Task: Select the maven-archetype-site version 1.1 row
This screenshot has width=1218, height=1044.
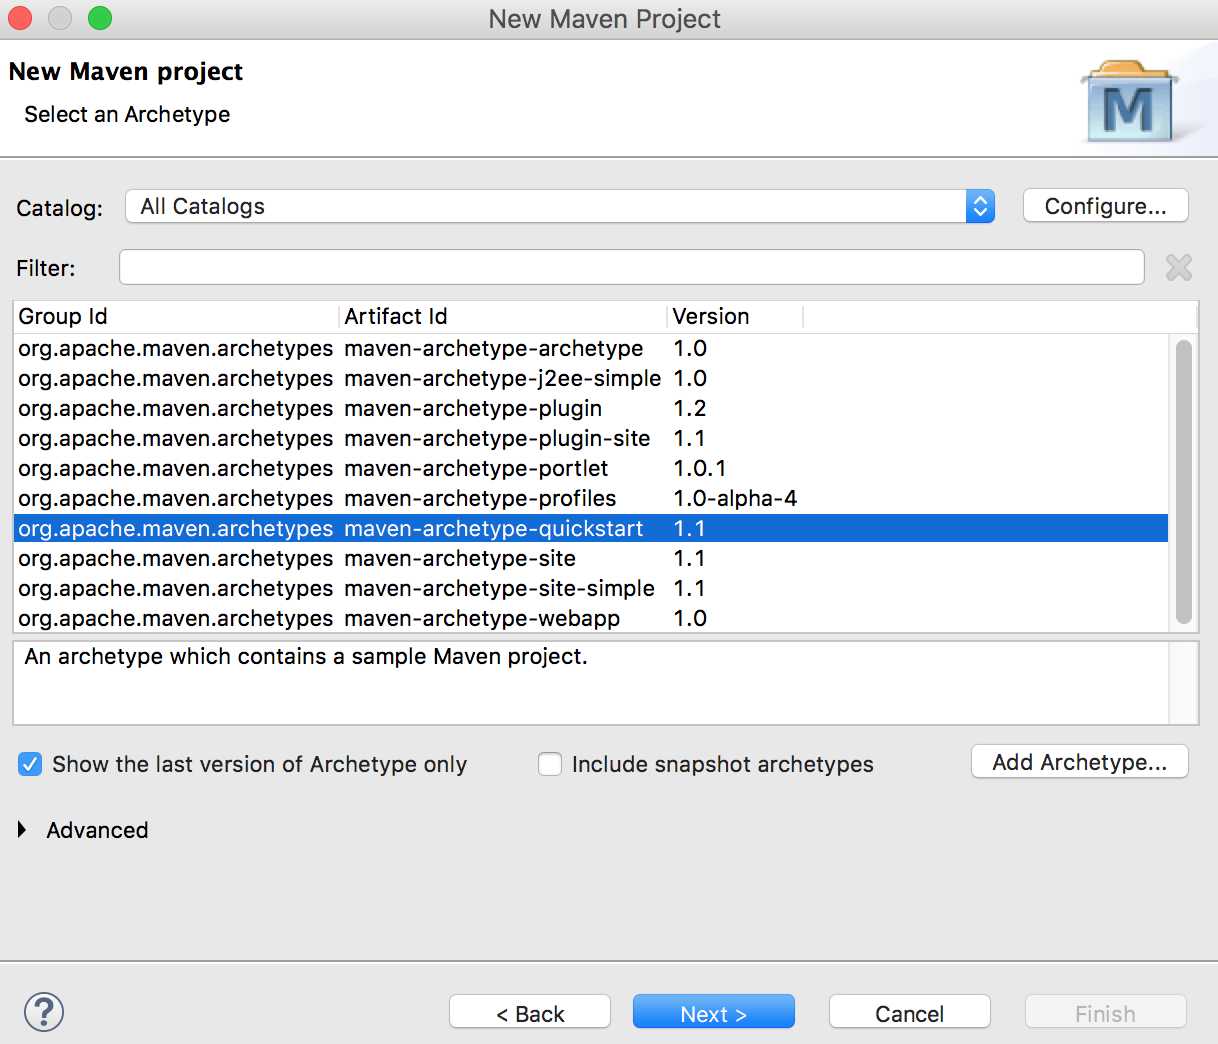Action: tap(591, 558)
